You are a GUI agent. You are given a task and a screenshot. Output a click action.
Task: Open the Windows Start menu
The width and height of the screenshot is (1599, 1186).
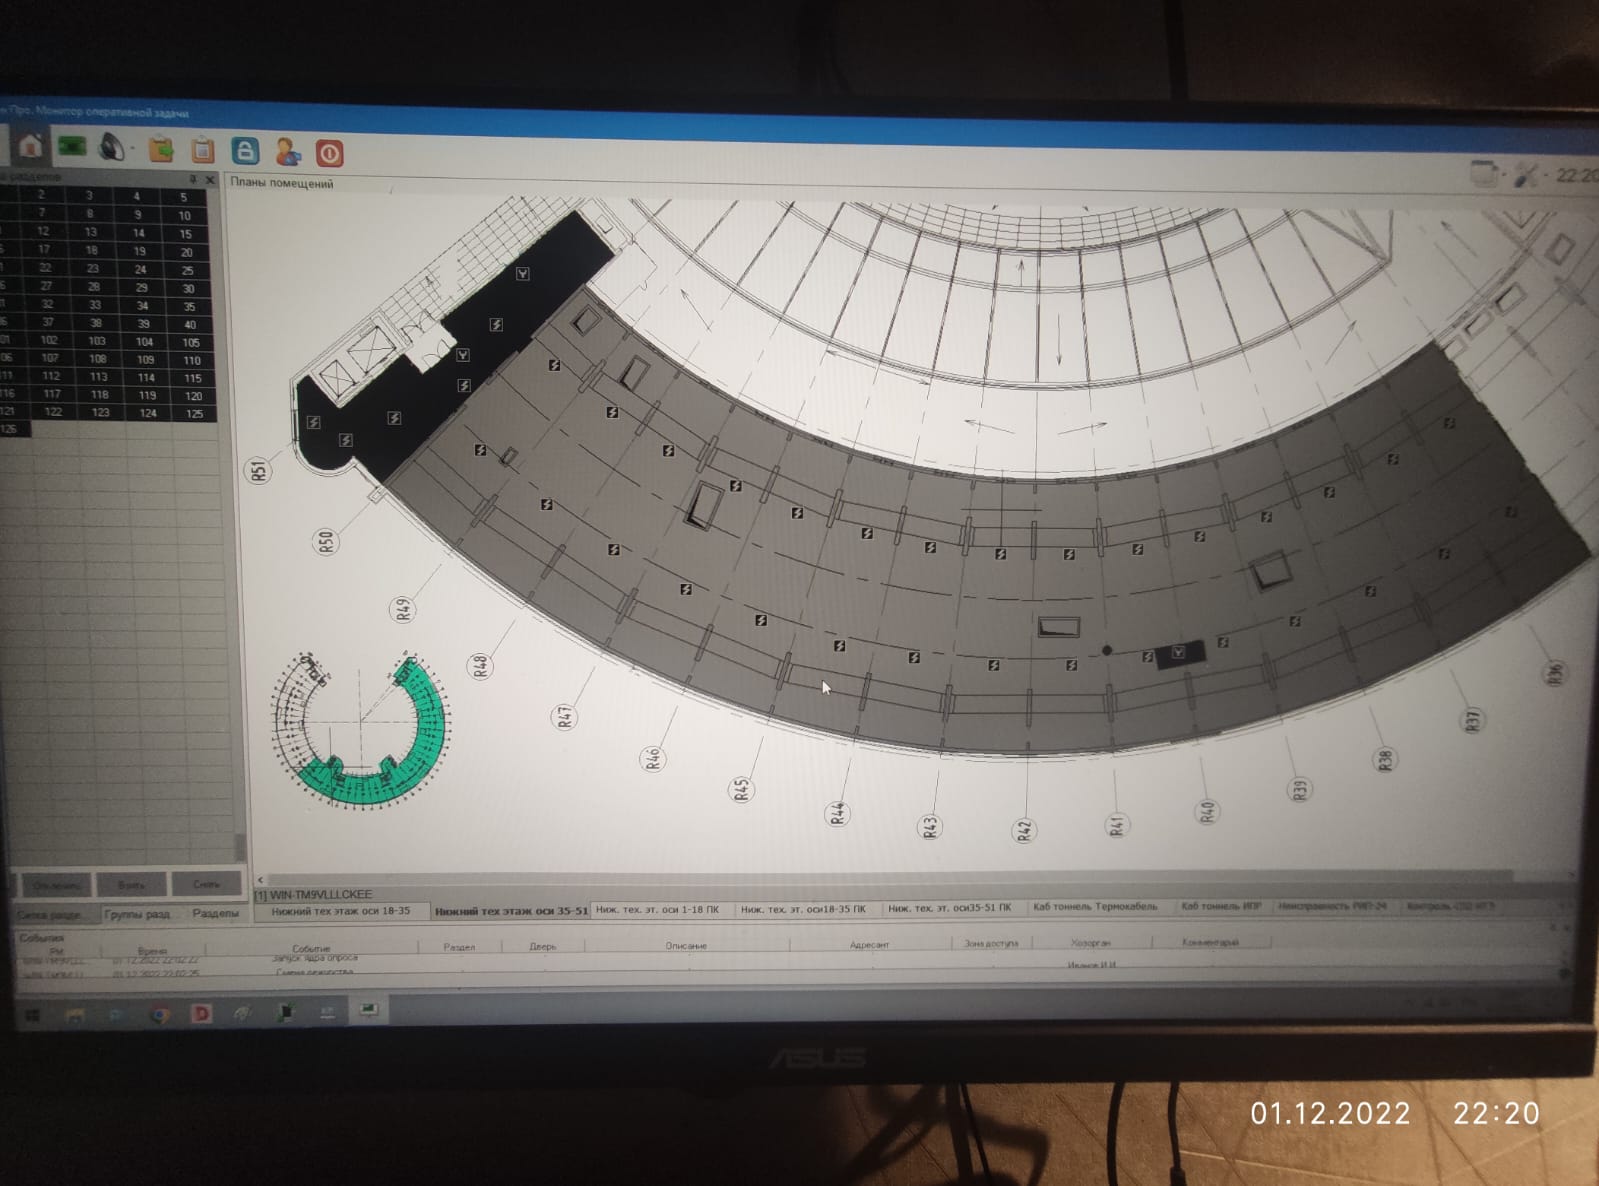point(32,1016)
